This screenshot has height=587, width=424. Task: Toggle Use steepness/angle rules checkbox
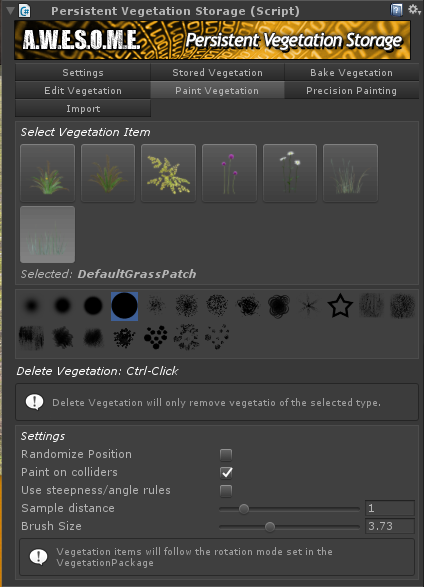tap(226, 491)
